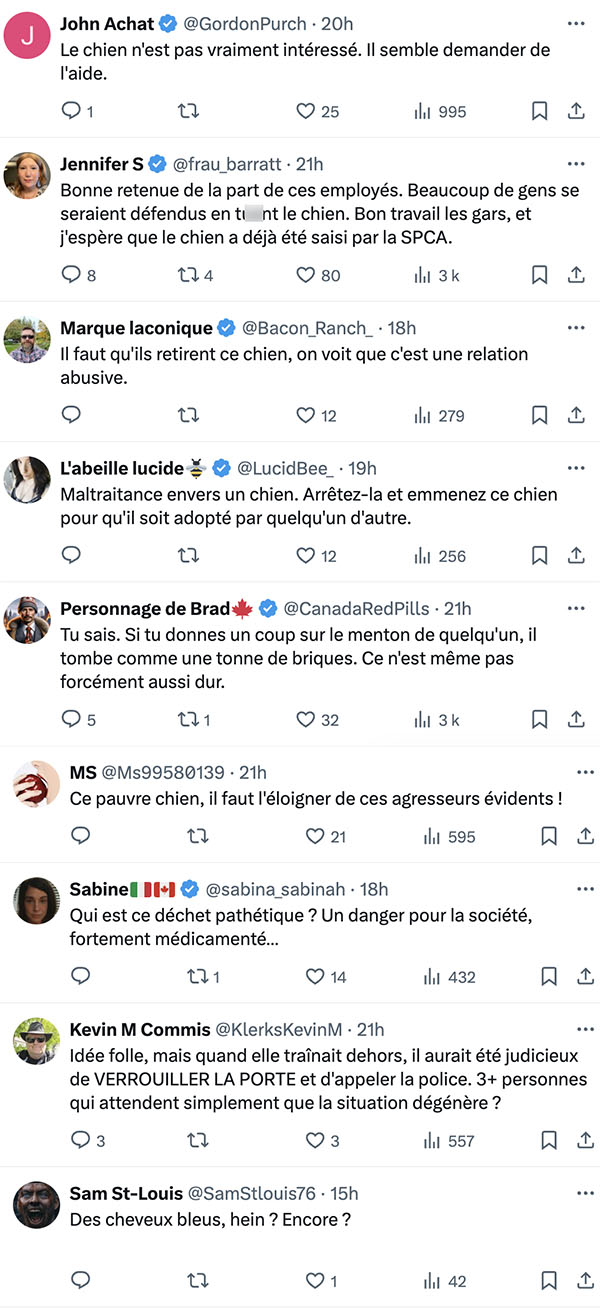Click Kevin M Commis's profile picture

pos(37,1041)
